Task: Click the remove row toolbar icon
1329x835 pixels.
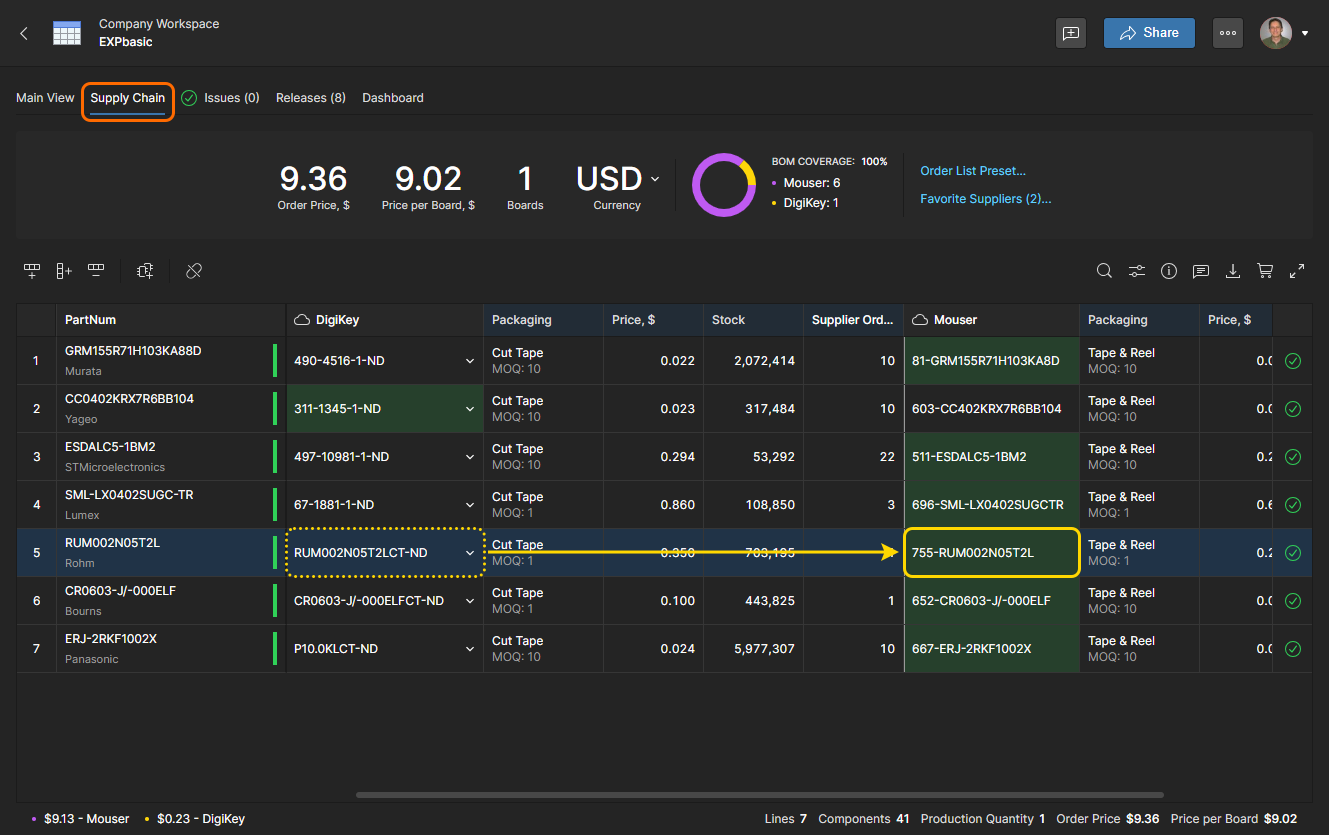Action: (96, 270)
